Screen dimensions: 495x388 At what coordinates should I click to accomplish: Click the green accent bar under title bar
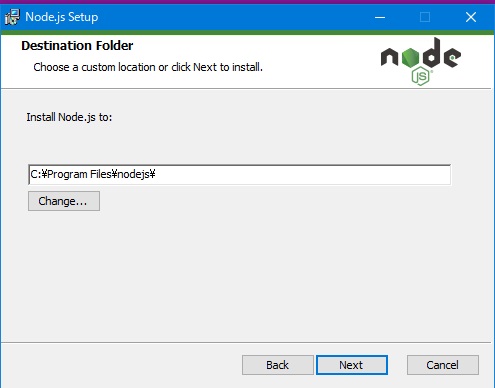click(x=247, y=33)
